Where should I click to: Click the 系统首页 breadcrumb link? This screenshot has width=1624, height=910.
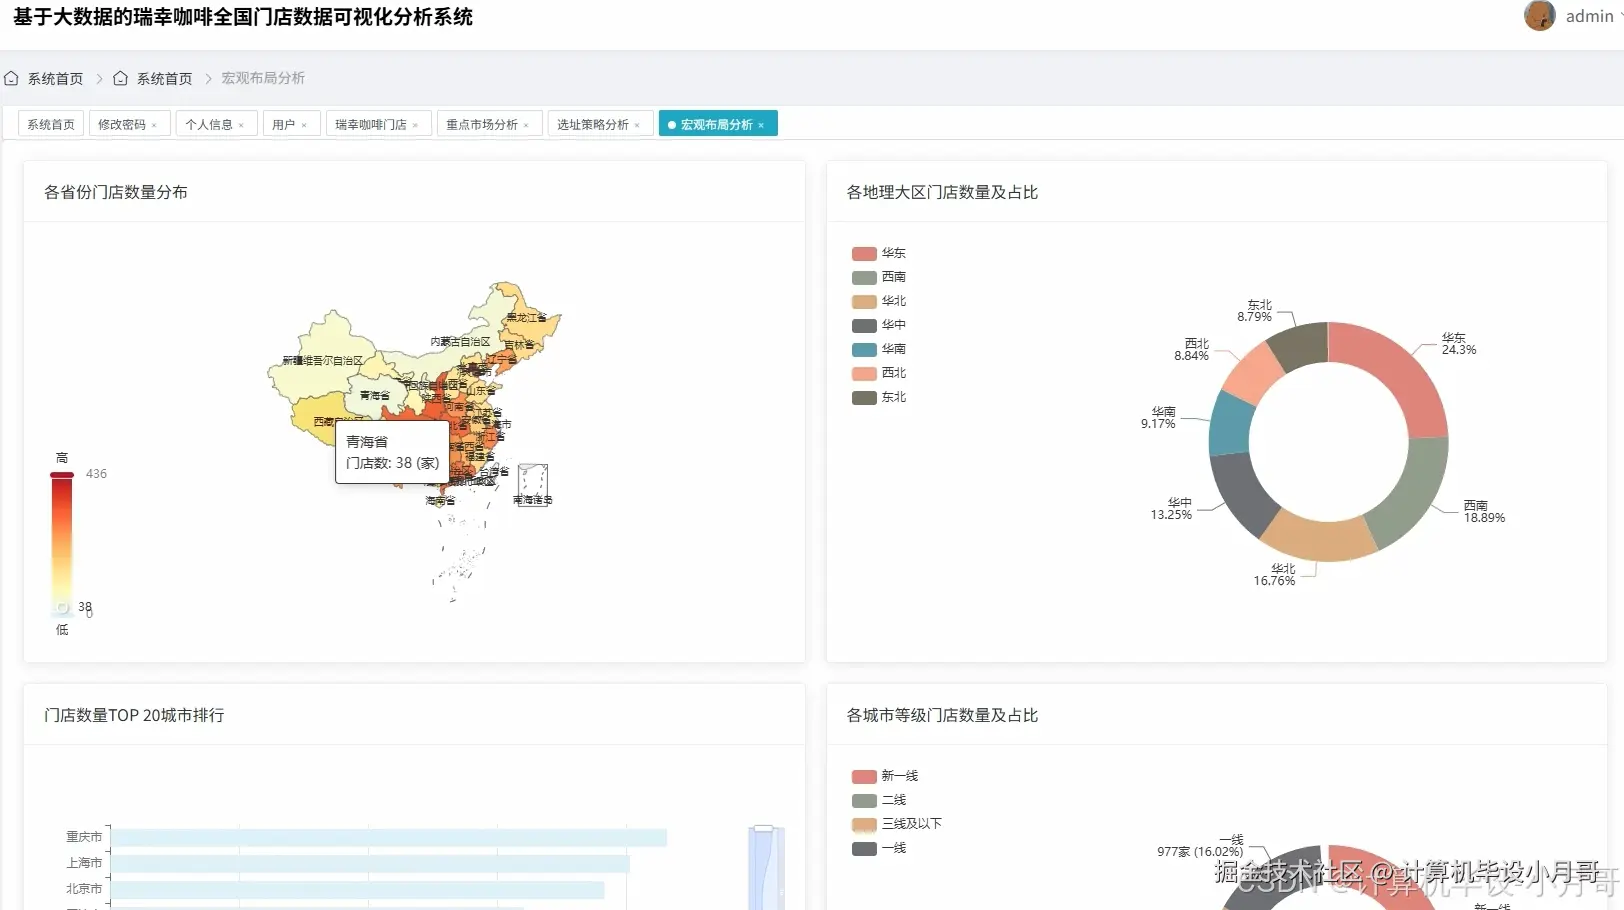(x=56, y=77)
